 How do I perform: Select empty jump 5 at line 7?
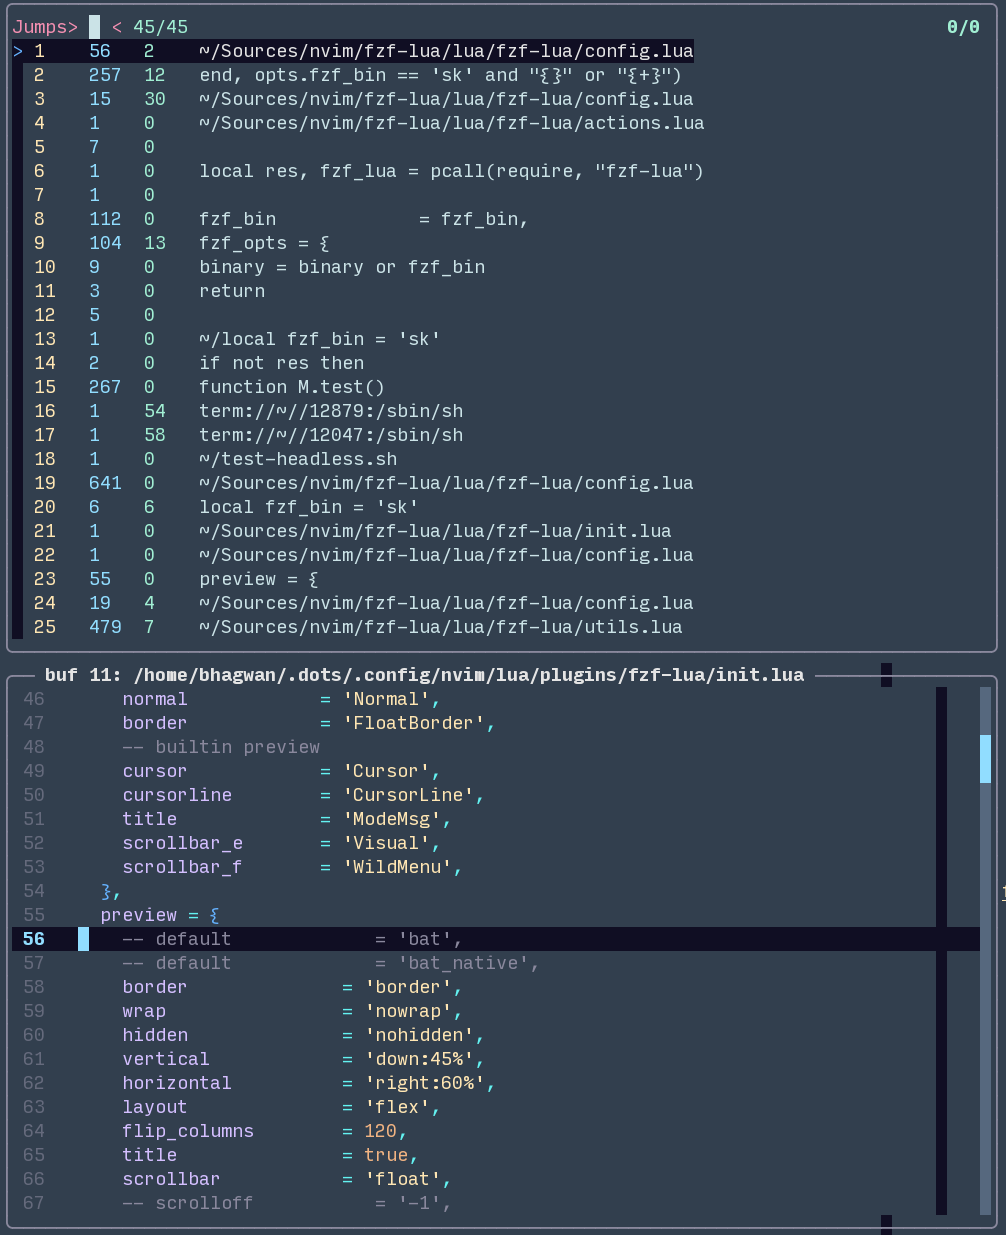(94, 147)
